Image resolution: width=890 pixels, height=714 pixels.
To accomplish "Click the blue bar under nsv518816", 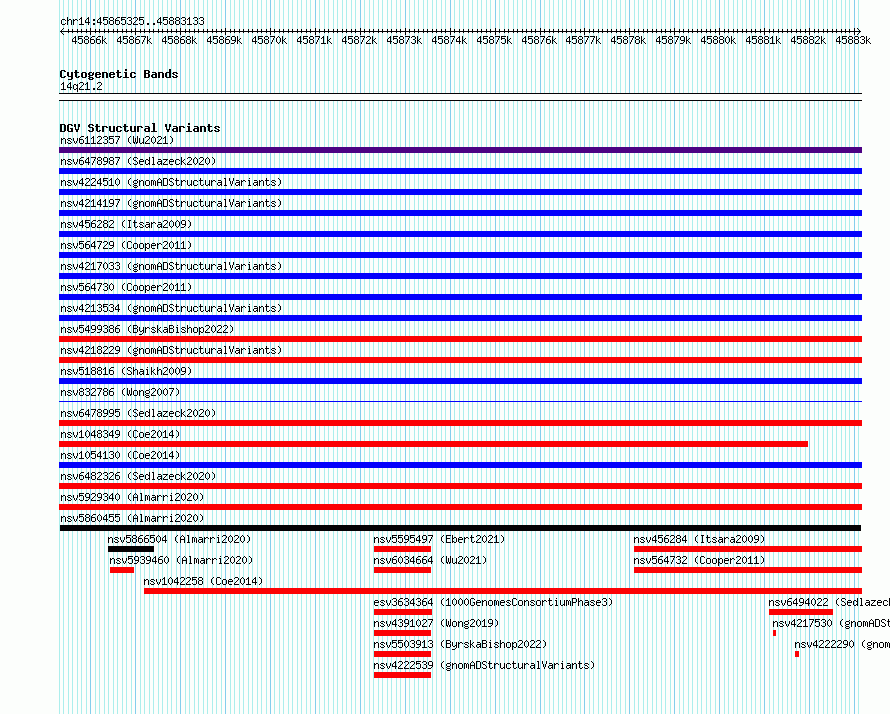I will tap(460, 381).
